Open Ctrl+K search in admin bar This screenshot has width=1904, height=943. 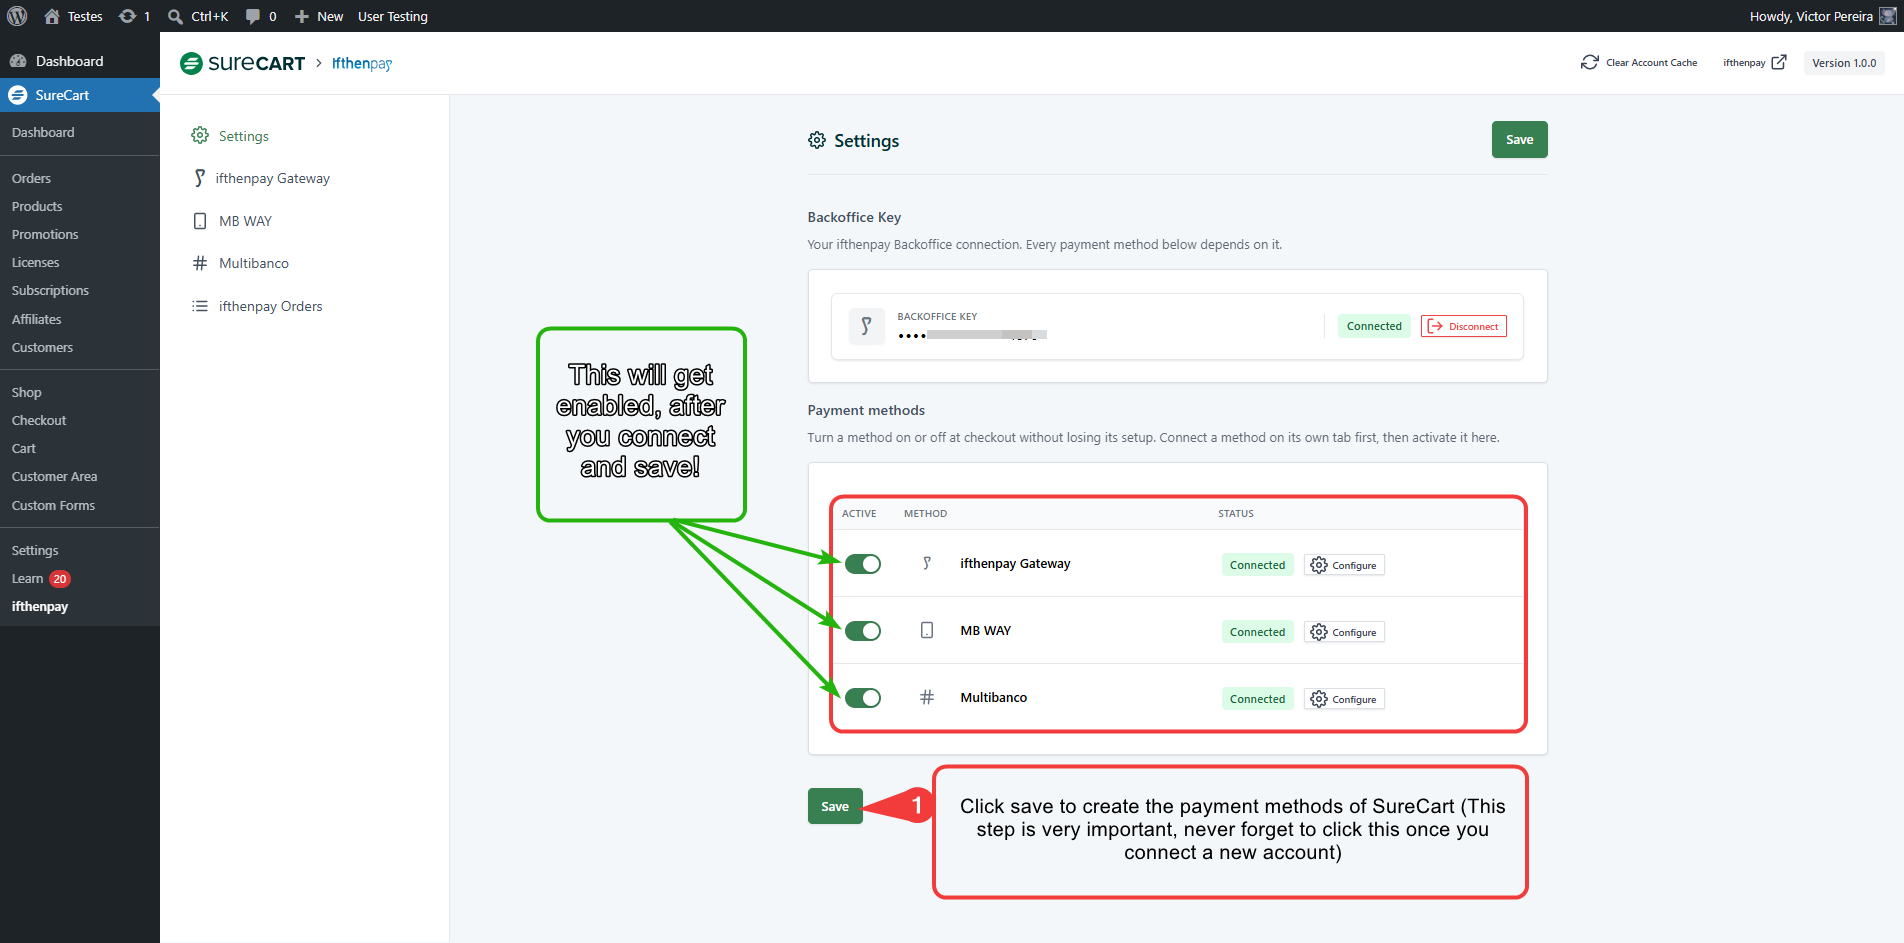click(x=198, y=16)
